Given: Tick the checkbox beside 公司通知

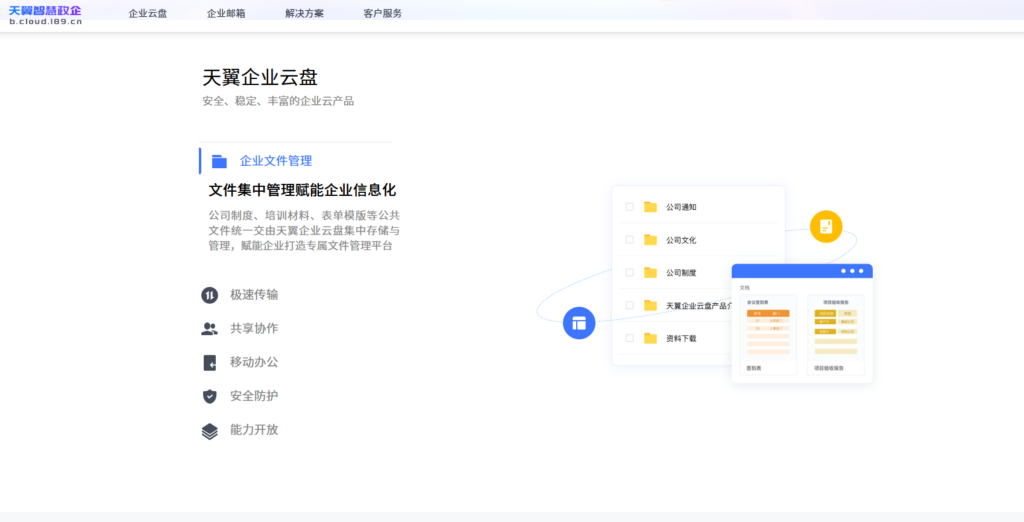Looking at the screenshot, I should (630, 206).
